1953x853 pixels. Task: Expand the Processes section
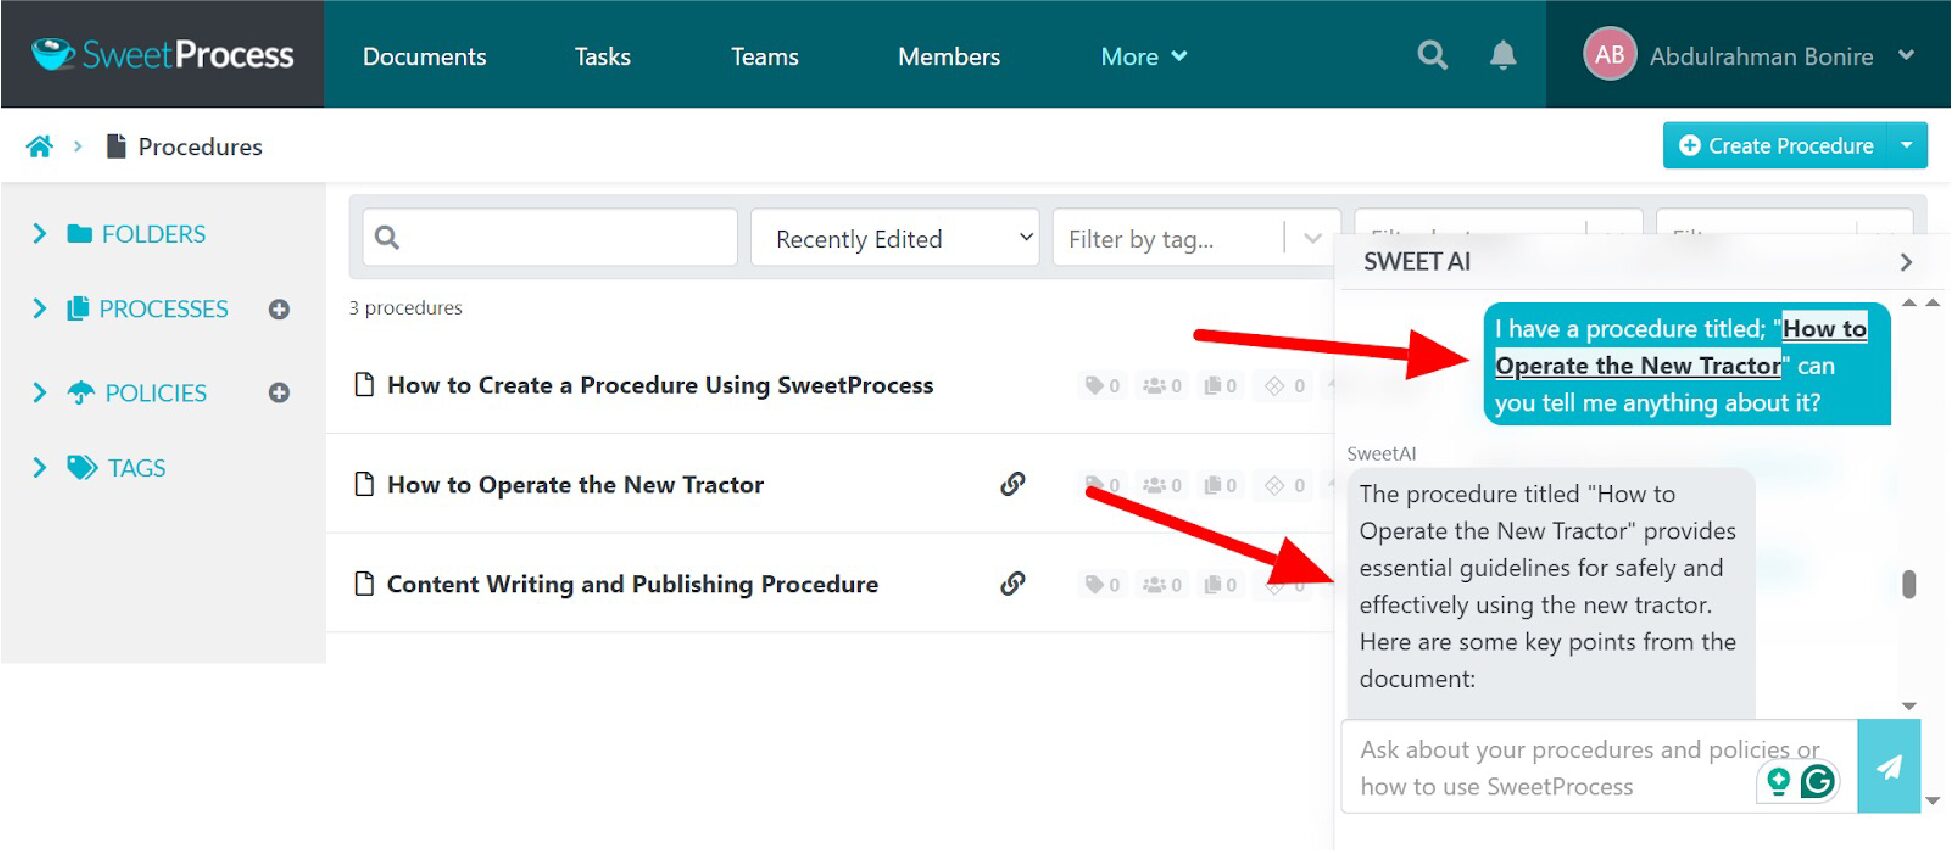39,309
